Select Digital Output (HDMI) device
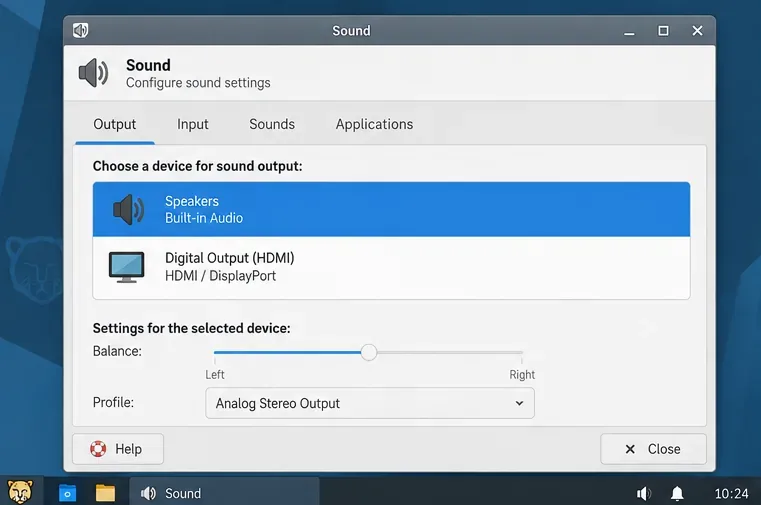 pos(391,267)
